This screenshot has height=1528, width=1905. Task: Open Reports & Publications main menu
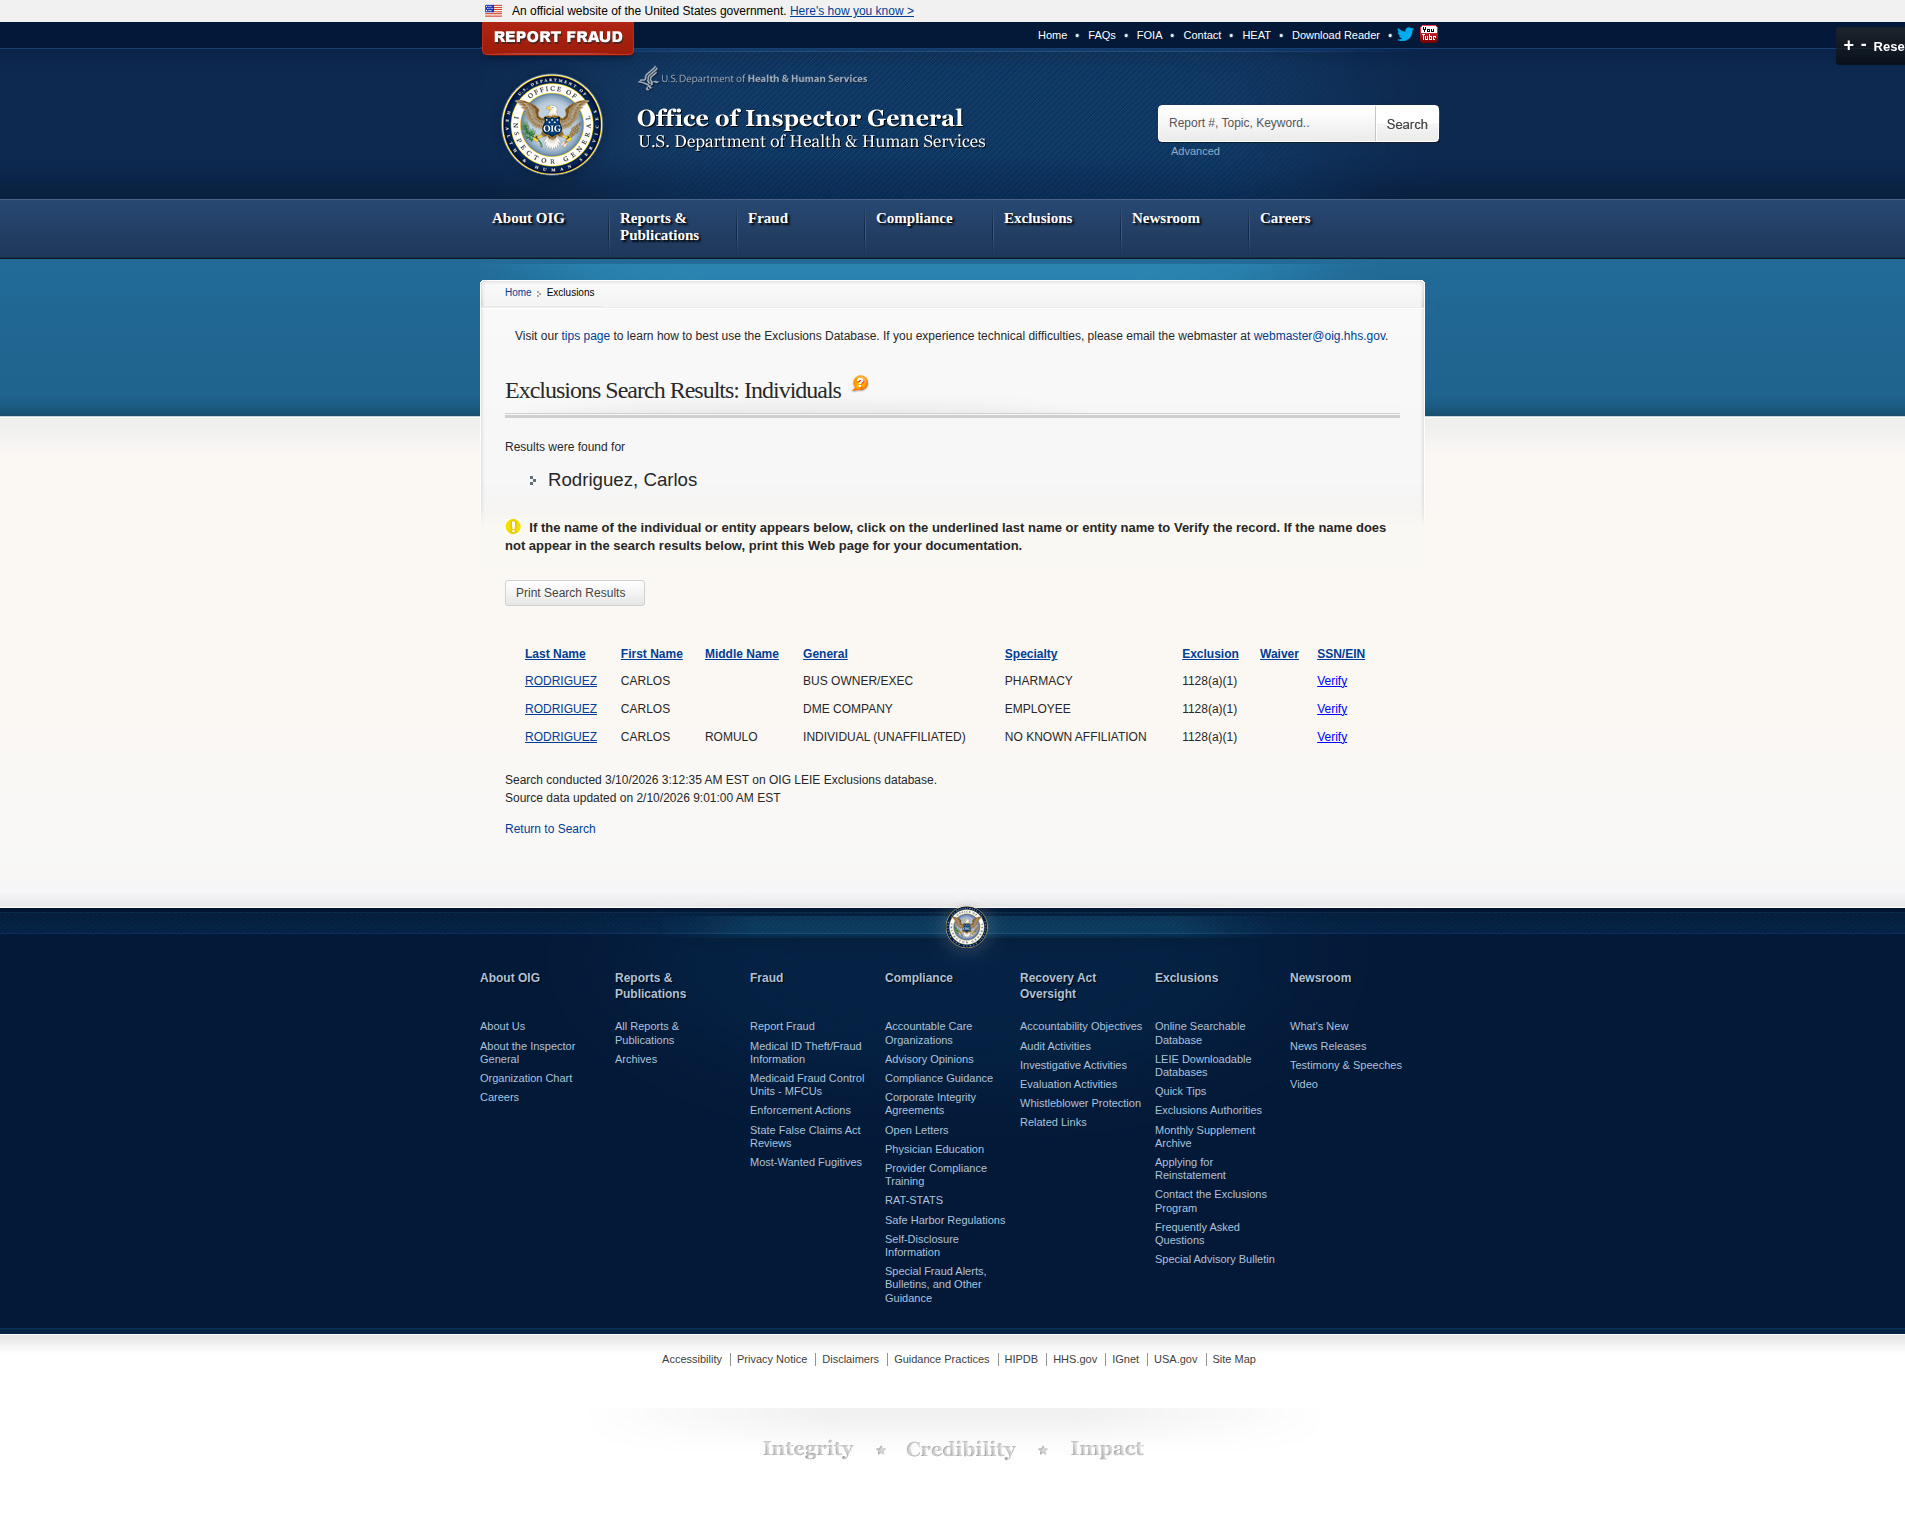[x=659, y=227]
